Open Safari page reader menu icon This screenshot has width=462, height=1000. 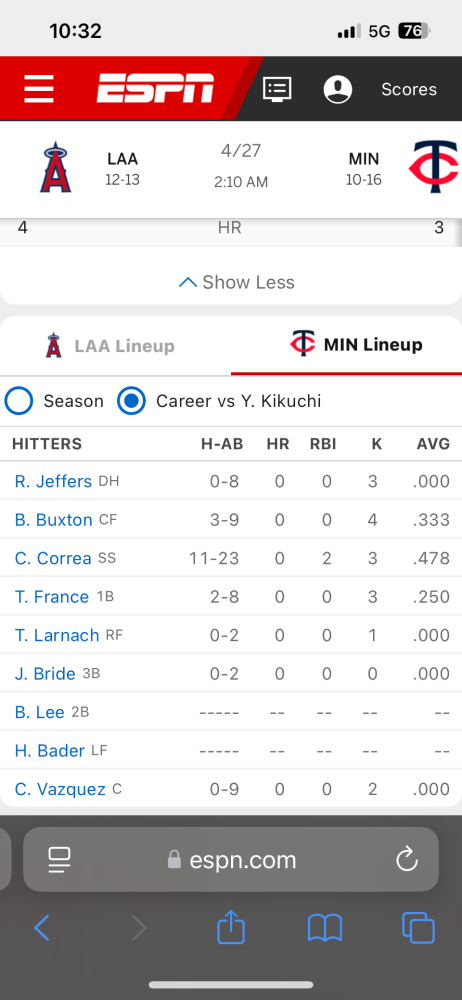(59, 860)
